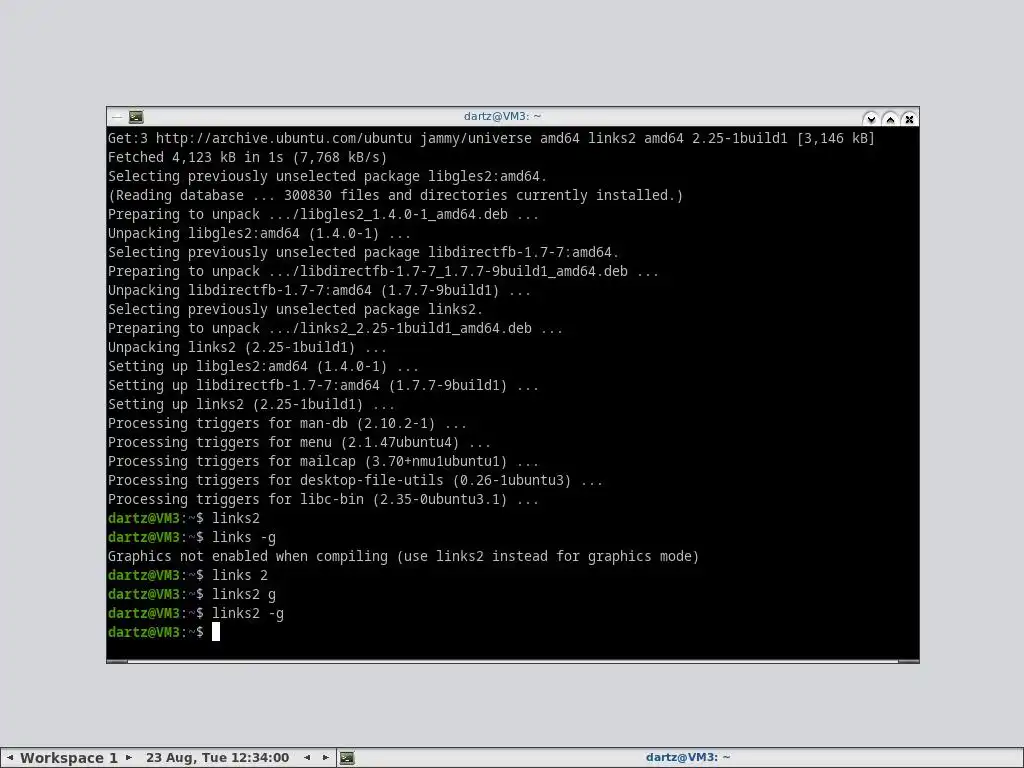Focus next window using right arrow after clock
The height and width of the screenshot is (768, 1024).
(x=325, y=758)
